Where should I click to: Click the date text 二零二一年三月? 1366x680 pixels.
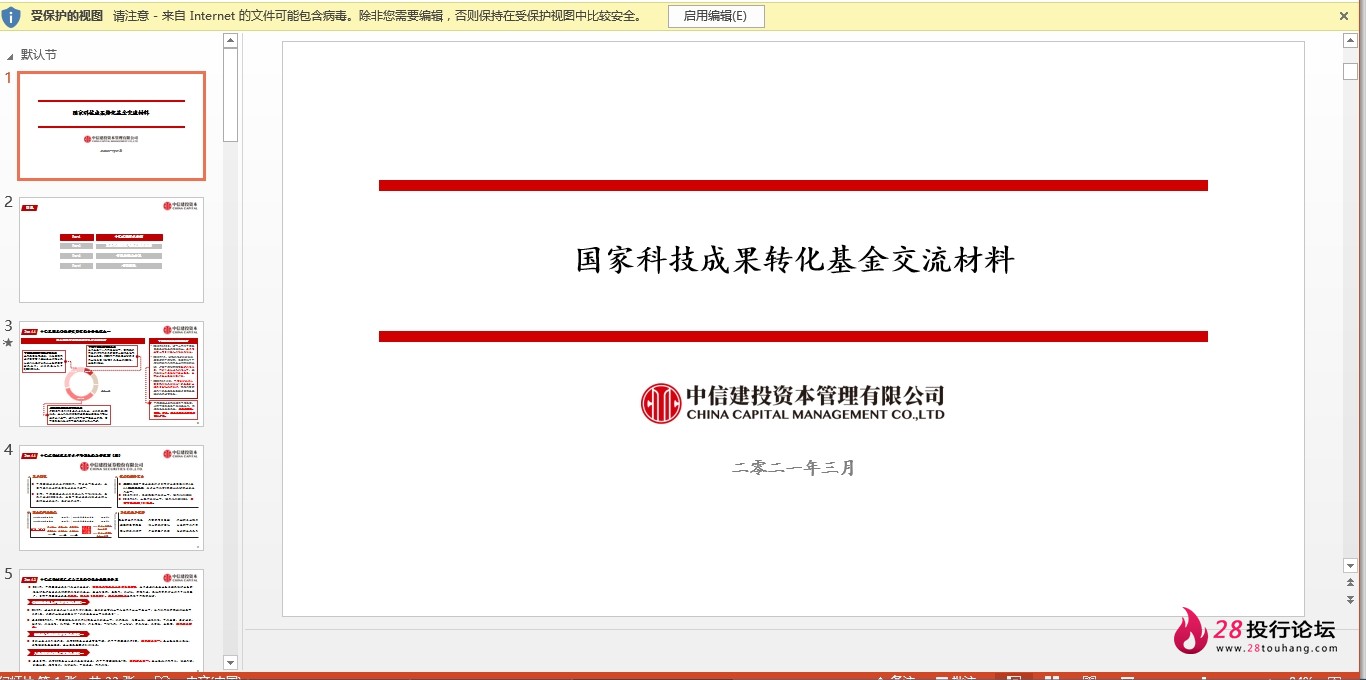[x=794, y=467]
